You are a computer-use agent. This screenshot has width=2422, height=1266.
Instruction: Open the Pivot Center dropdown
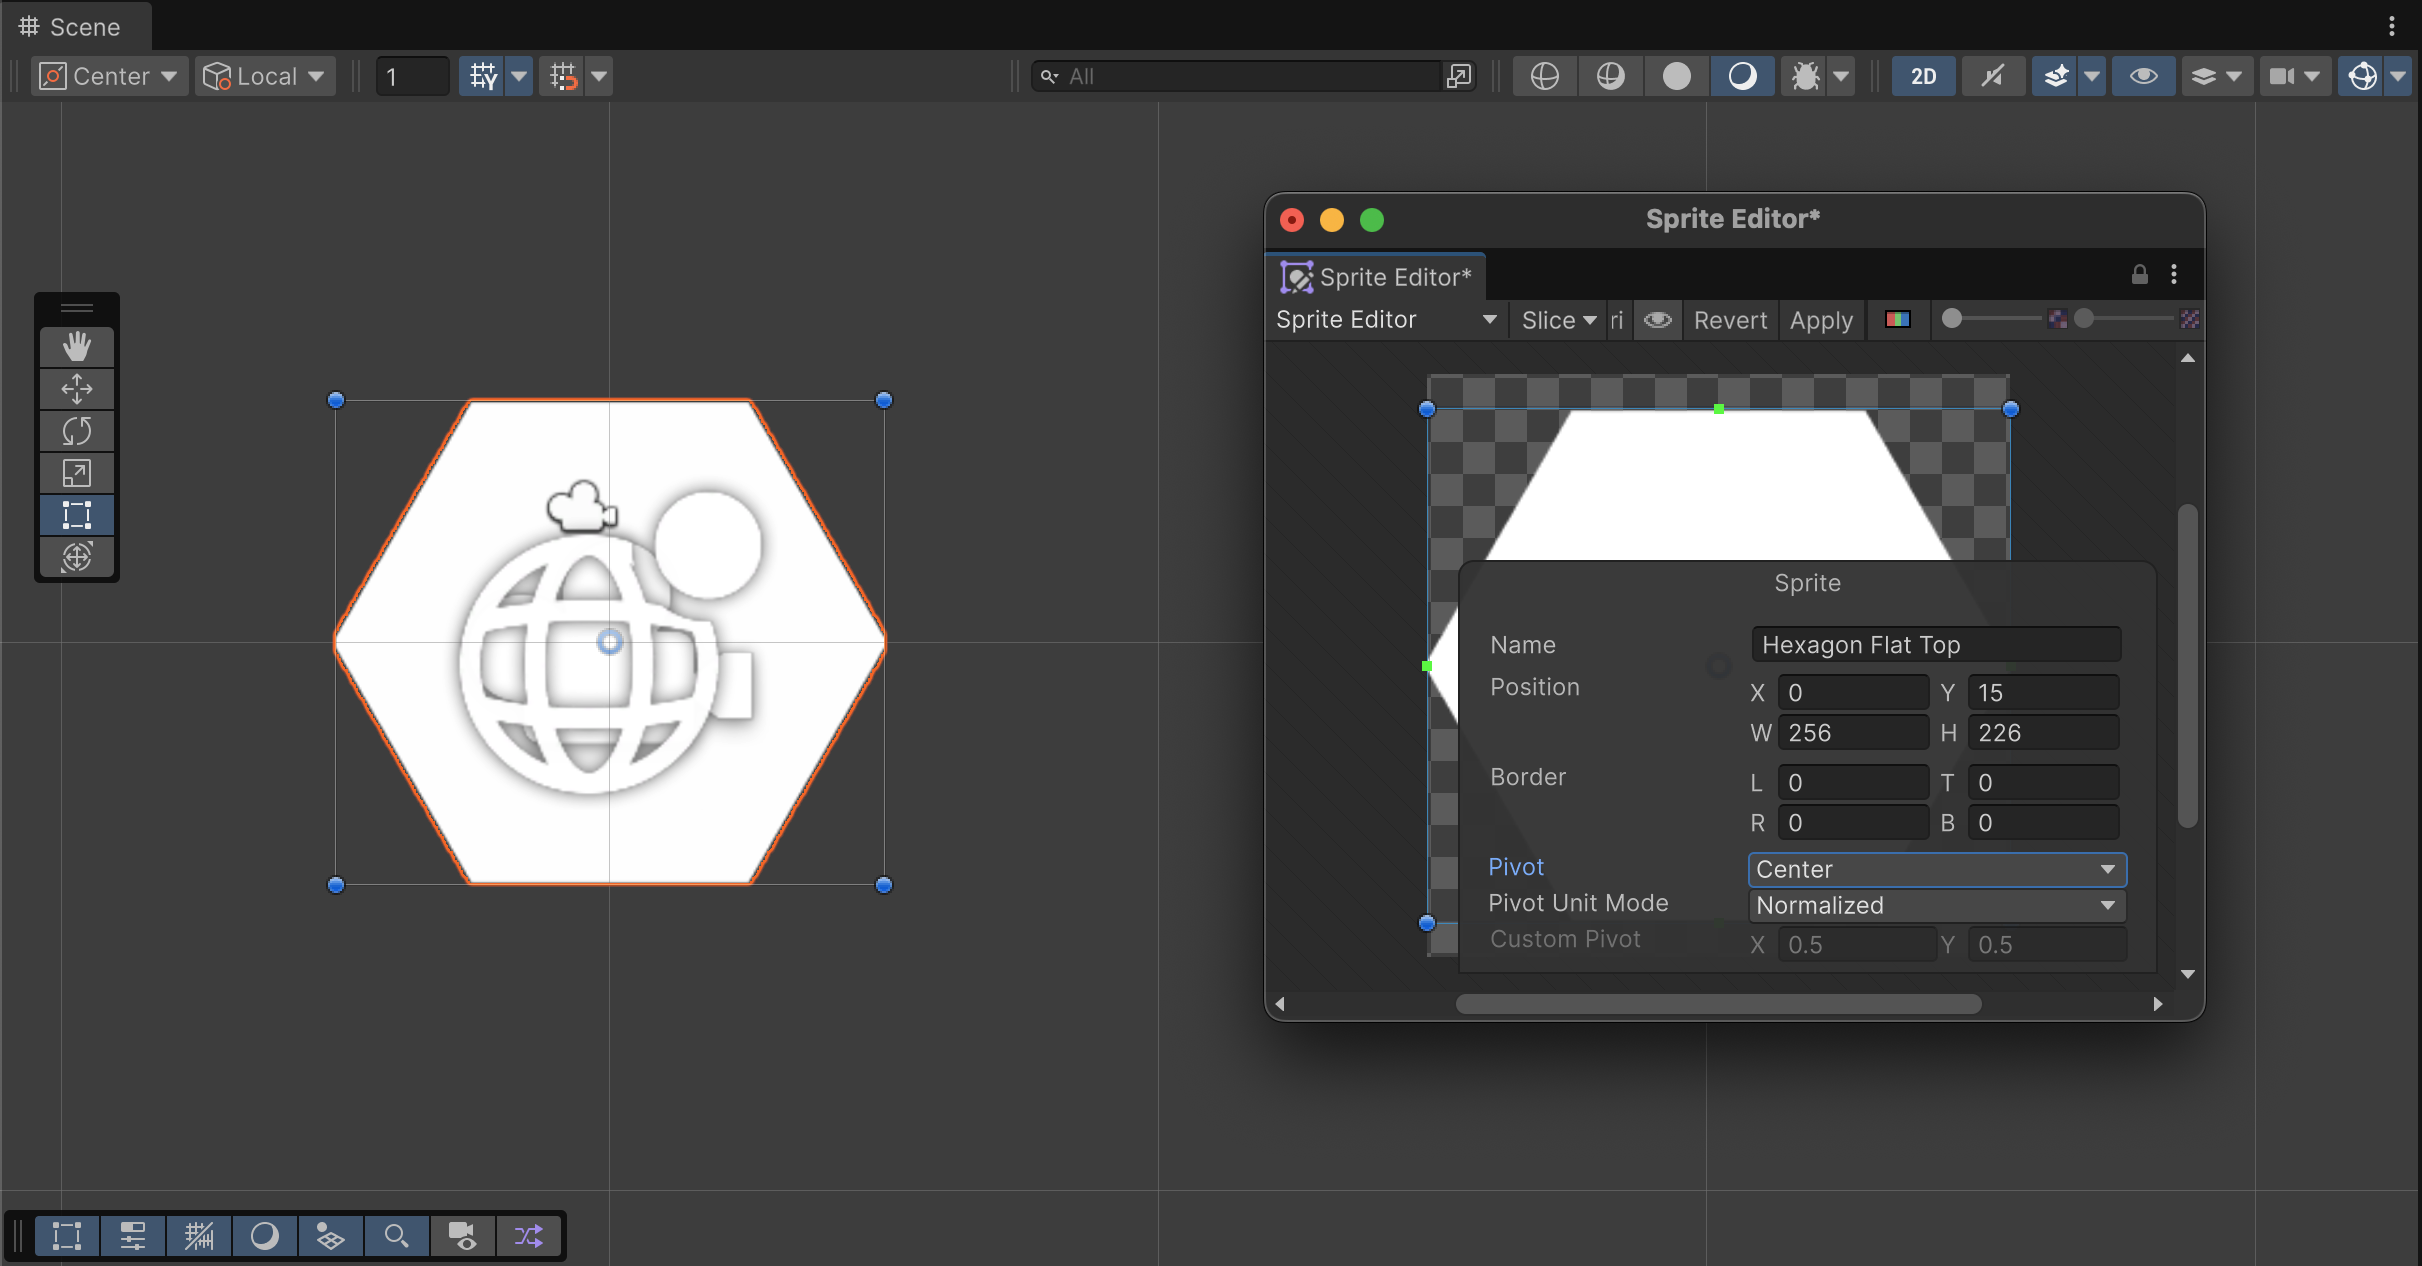pyautogui.click(x=1936, y=869)
